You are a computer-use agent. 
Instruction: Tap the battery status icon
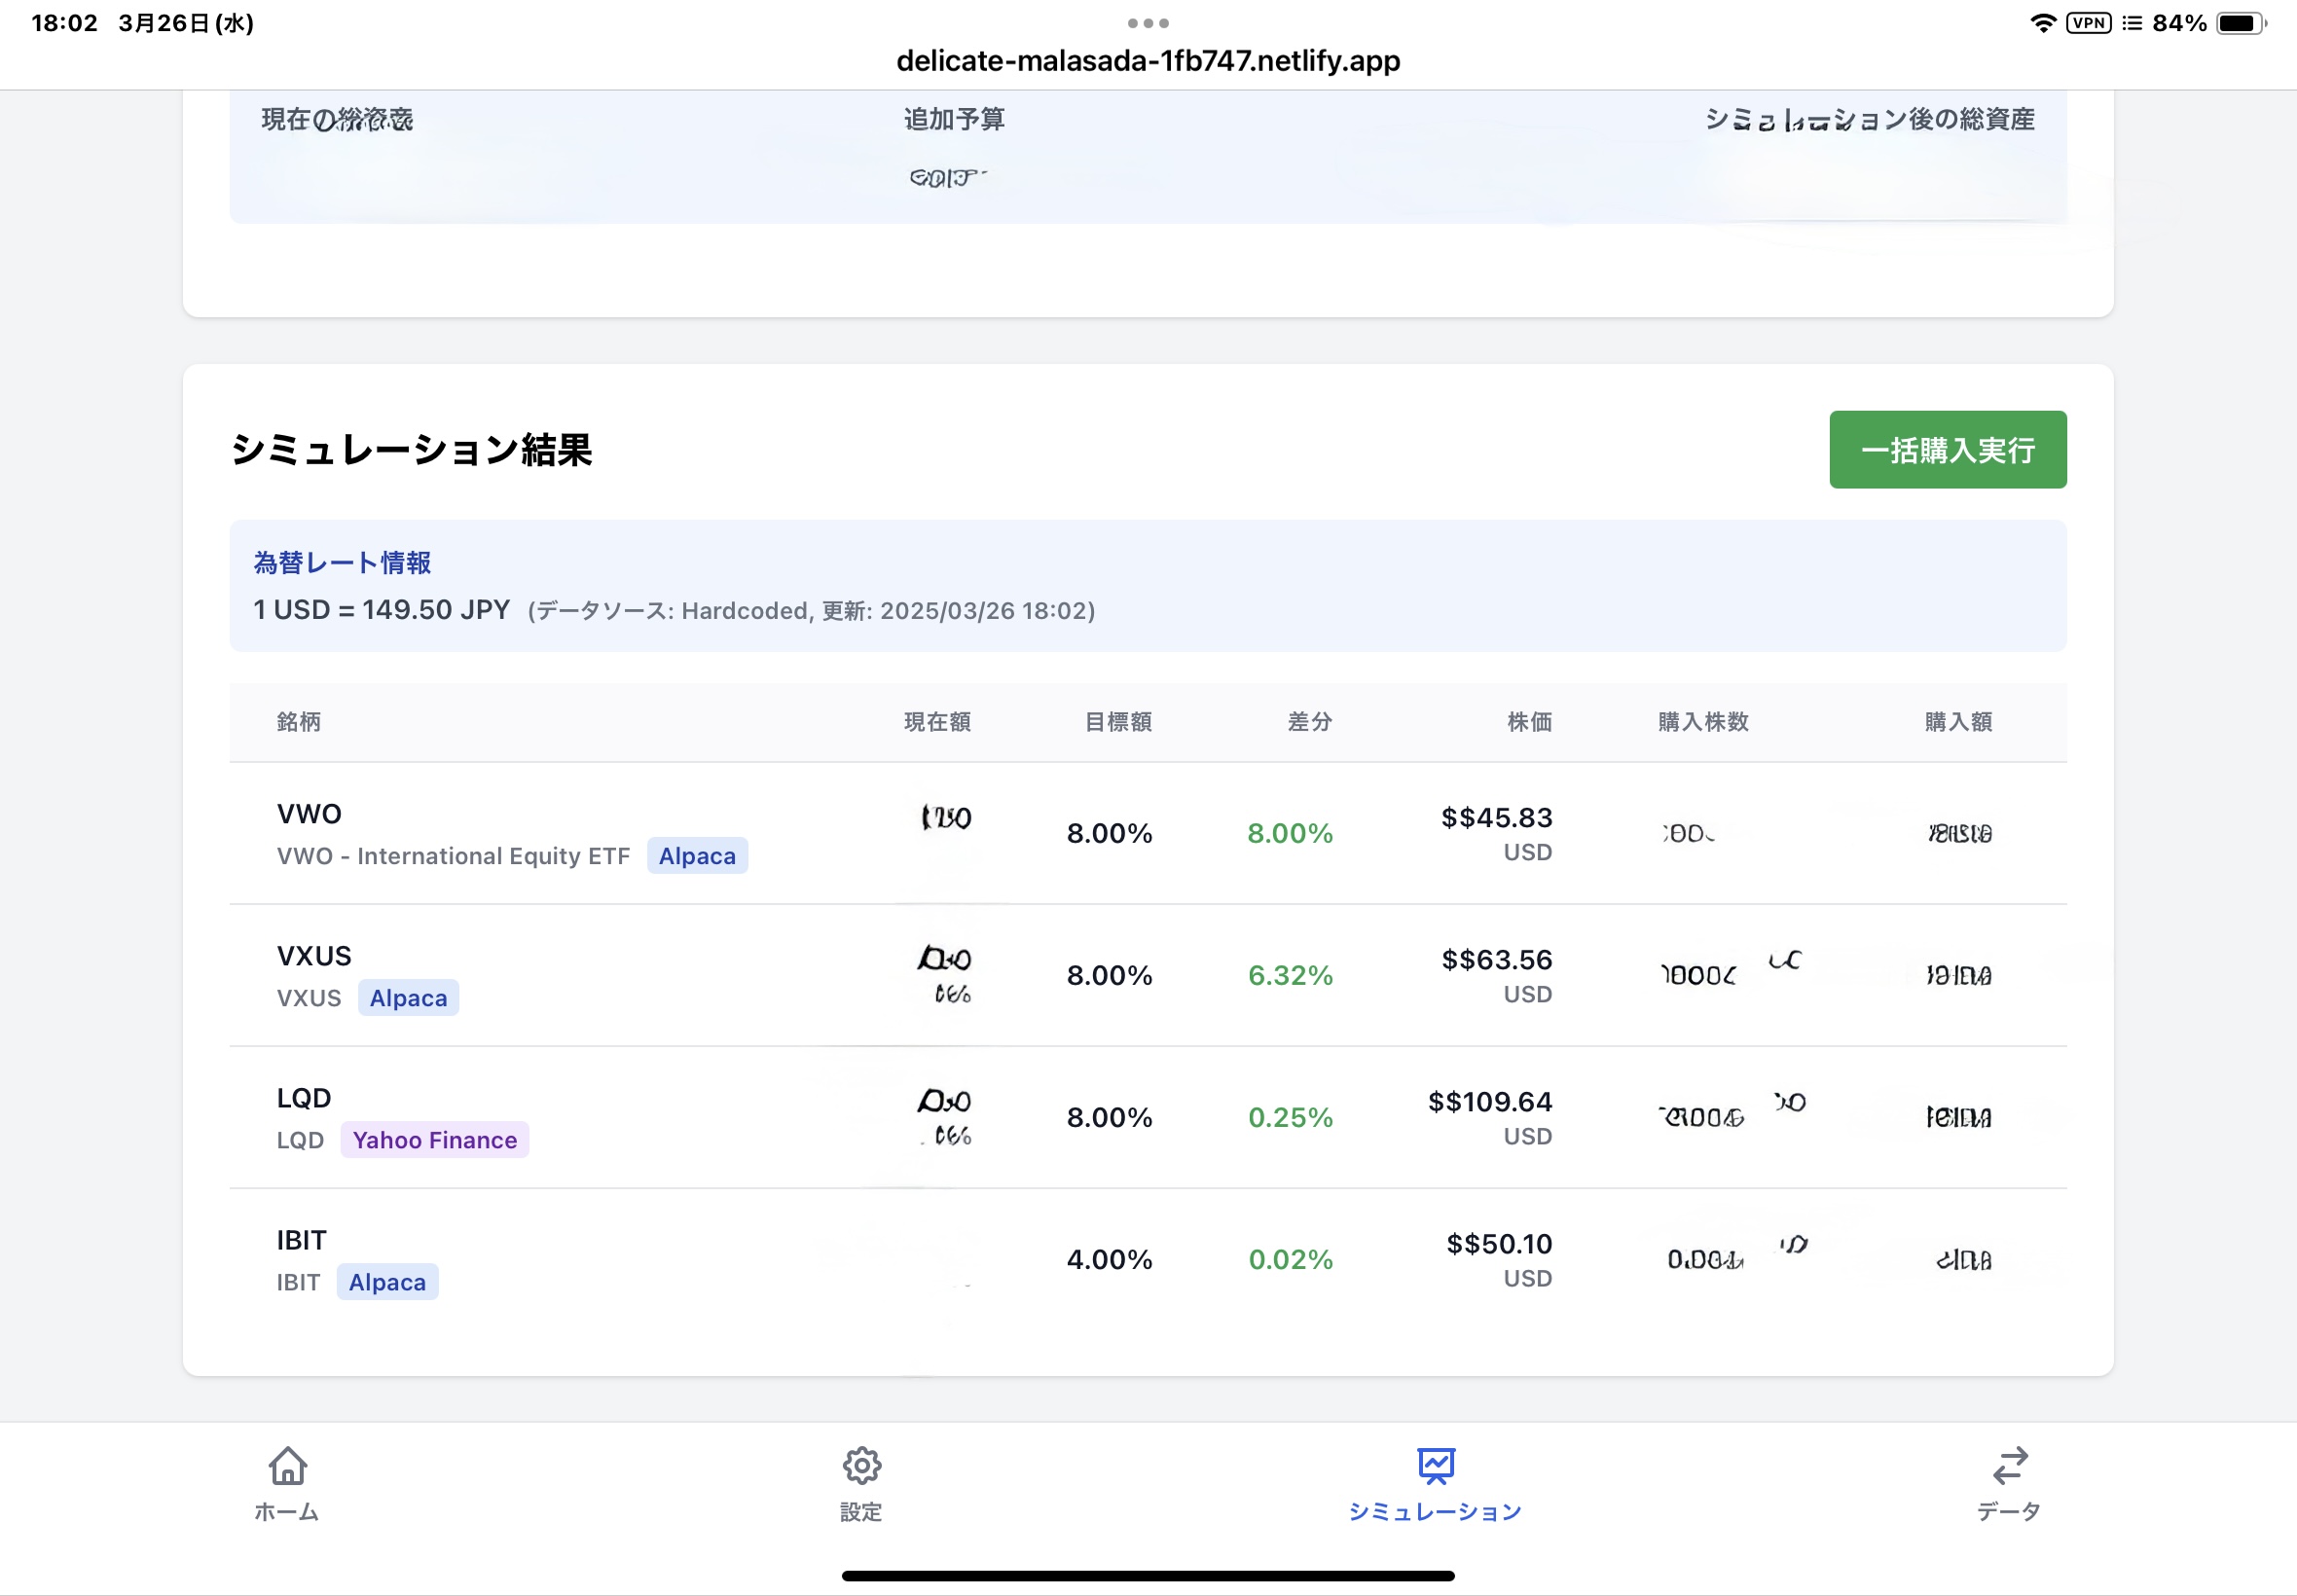click(2241, 23)
